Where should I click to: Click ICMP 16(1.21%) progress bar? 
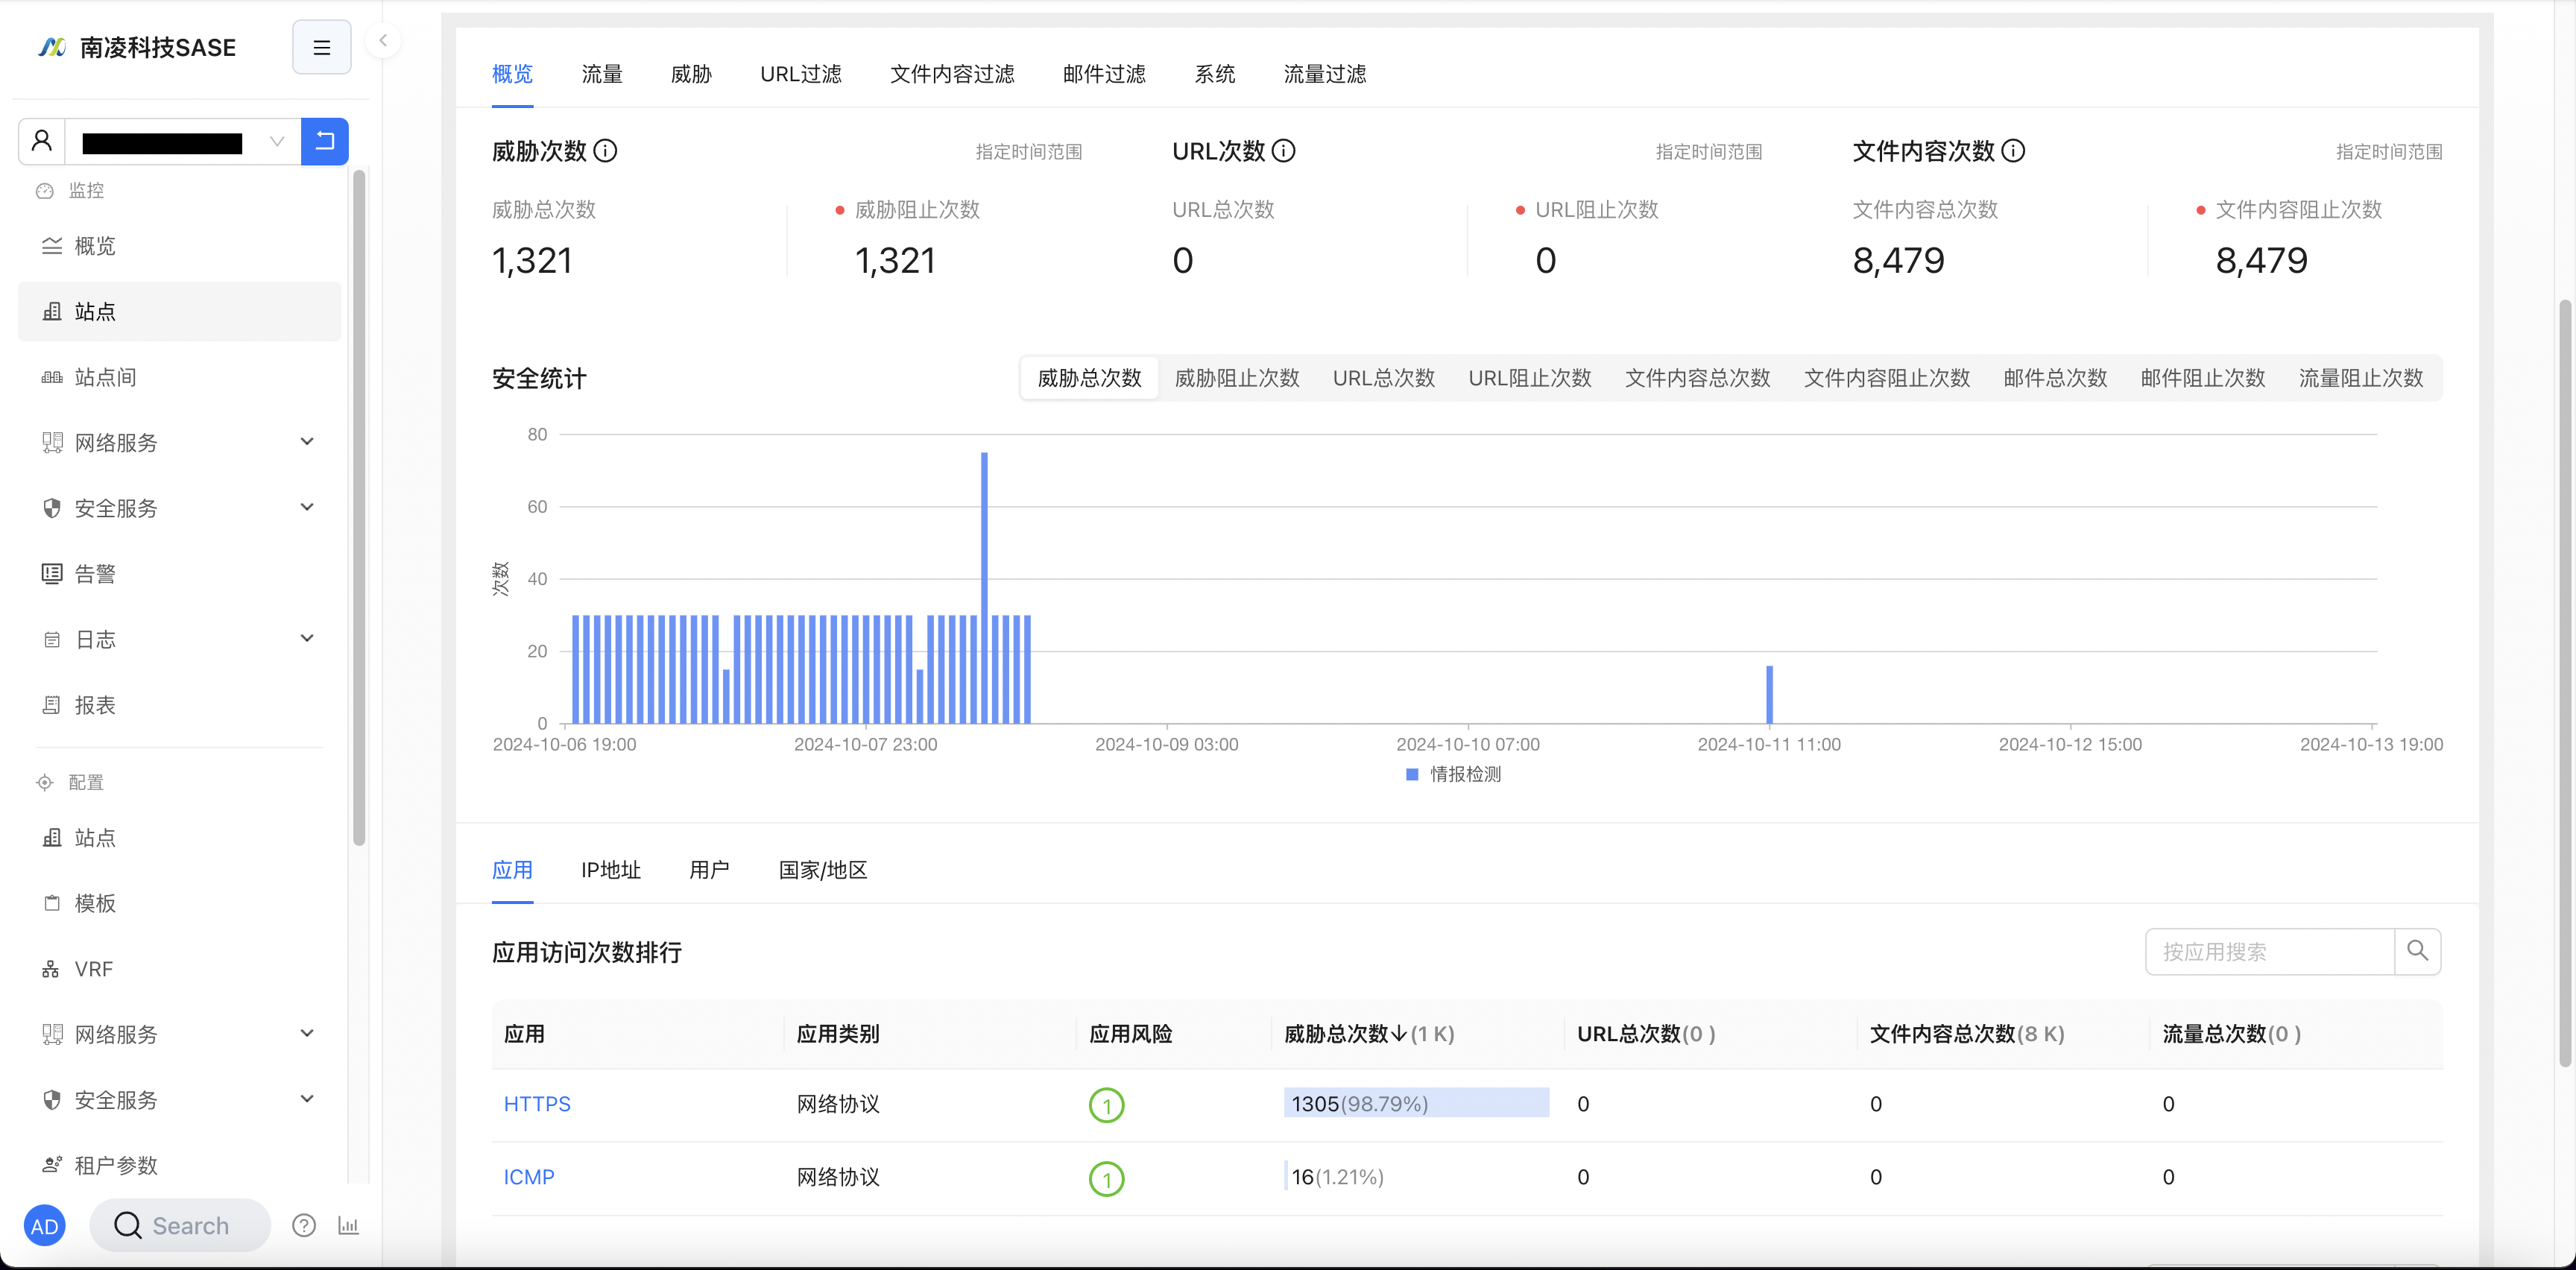(x=1336, y=1176)
